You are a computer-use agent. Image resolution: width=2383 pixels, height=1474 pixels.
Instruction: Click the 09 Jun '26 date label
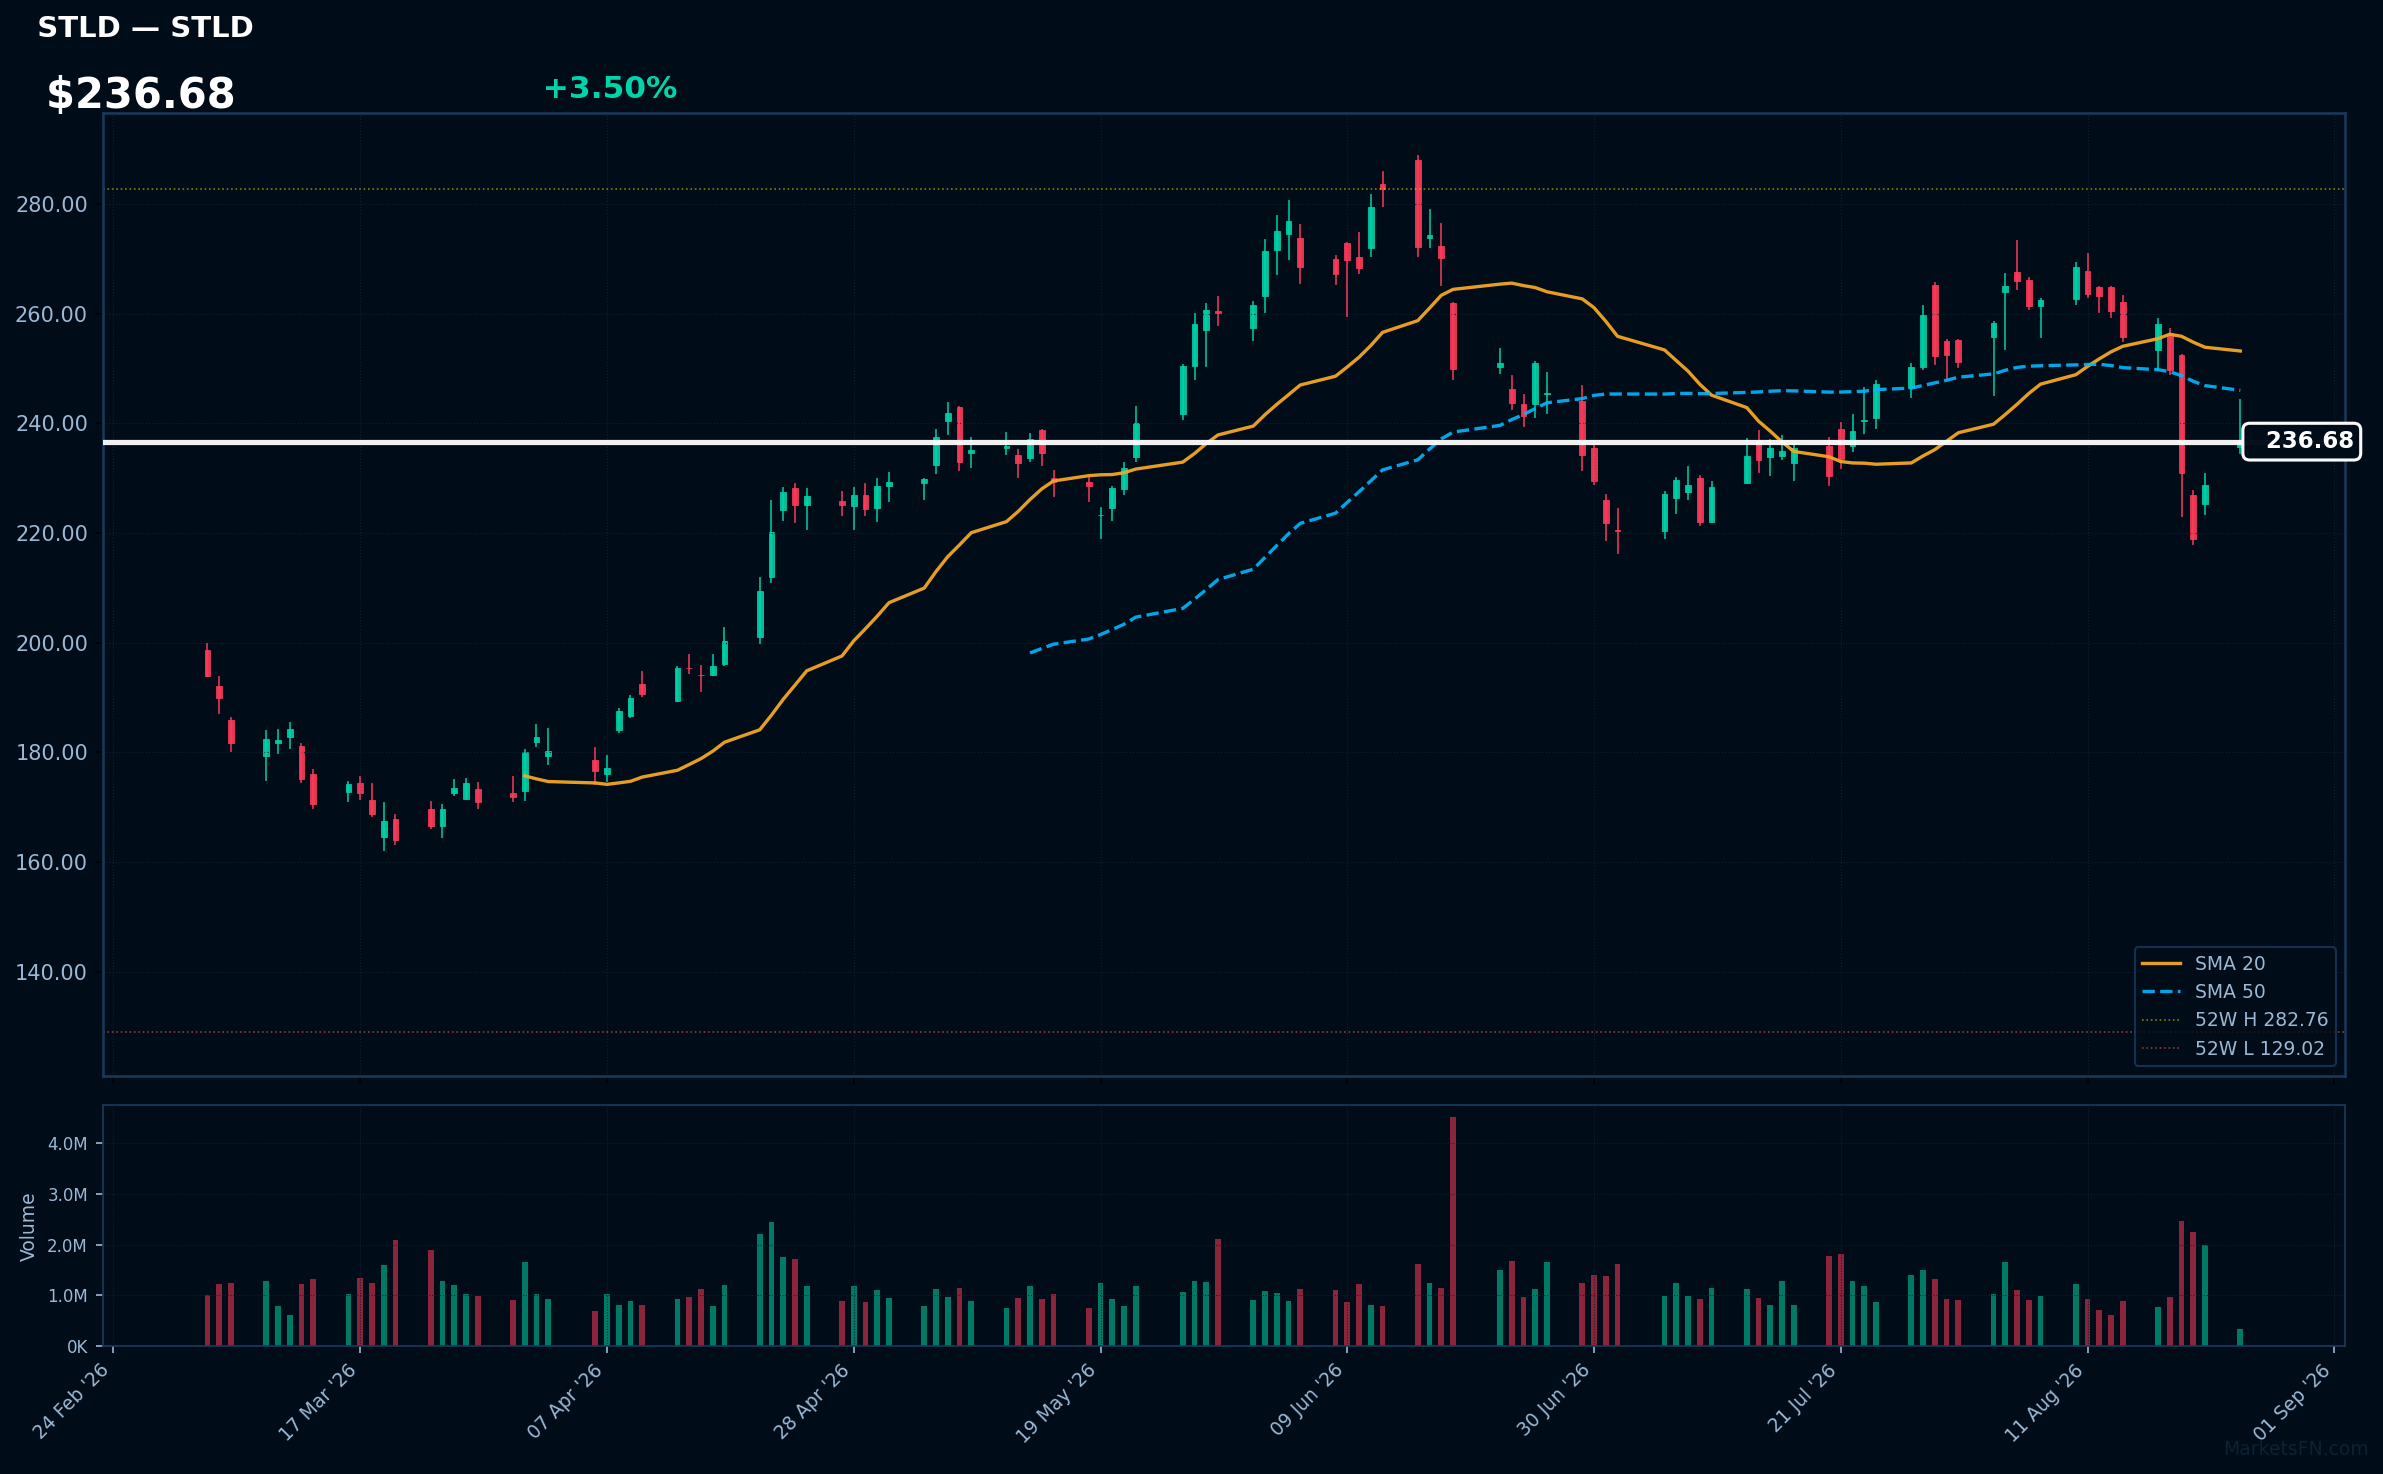coord(1307,1401)
